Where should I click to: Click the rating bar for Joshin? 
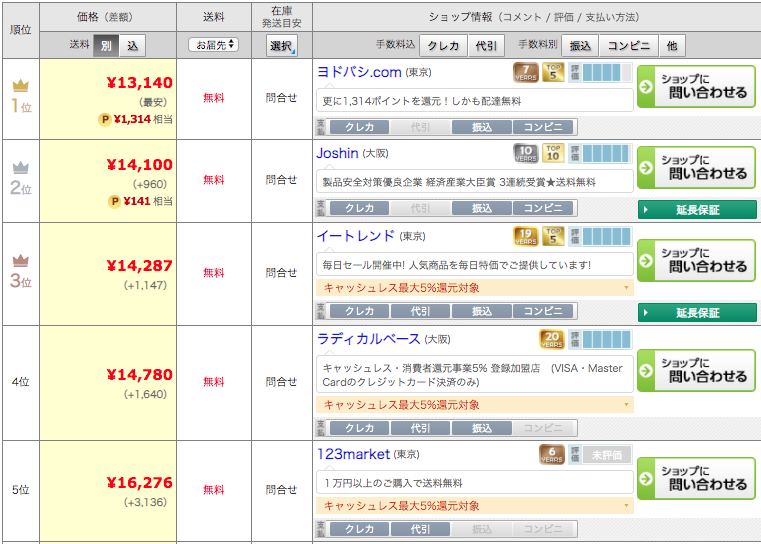tap(600, 153)
